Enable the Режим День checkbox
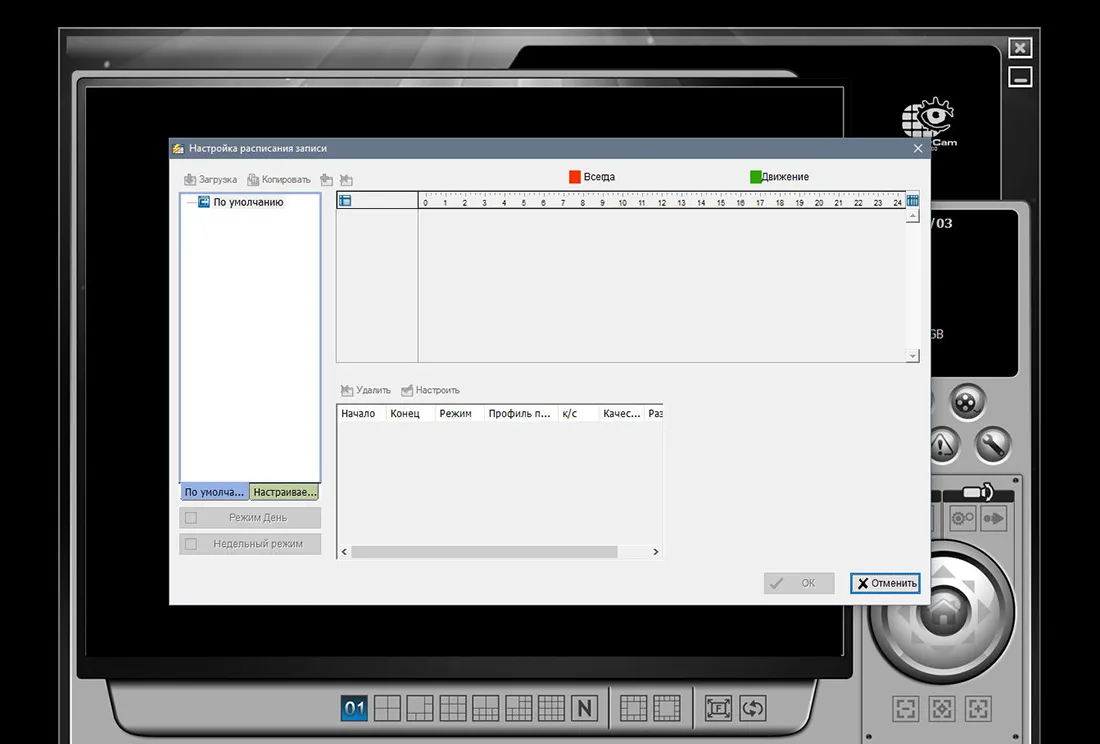The width and height of the screenshot is (1100, 744). point(191,518)
